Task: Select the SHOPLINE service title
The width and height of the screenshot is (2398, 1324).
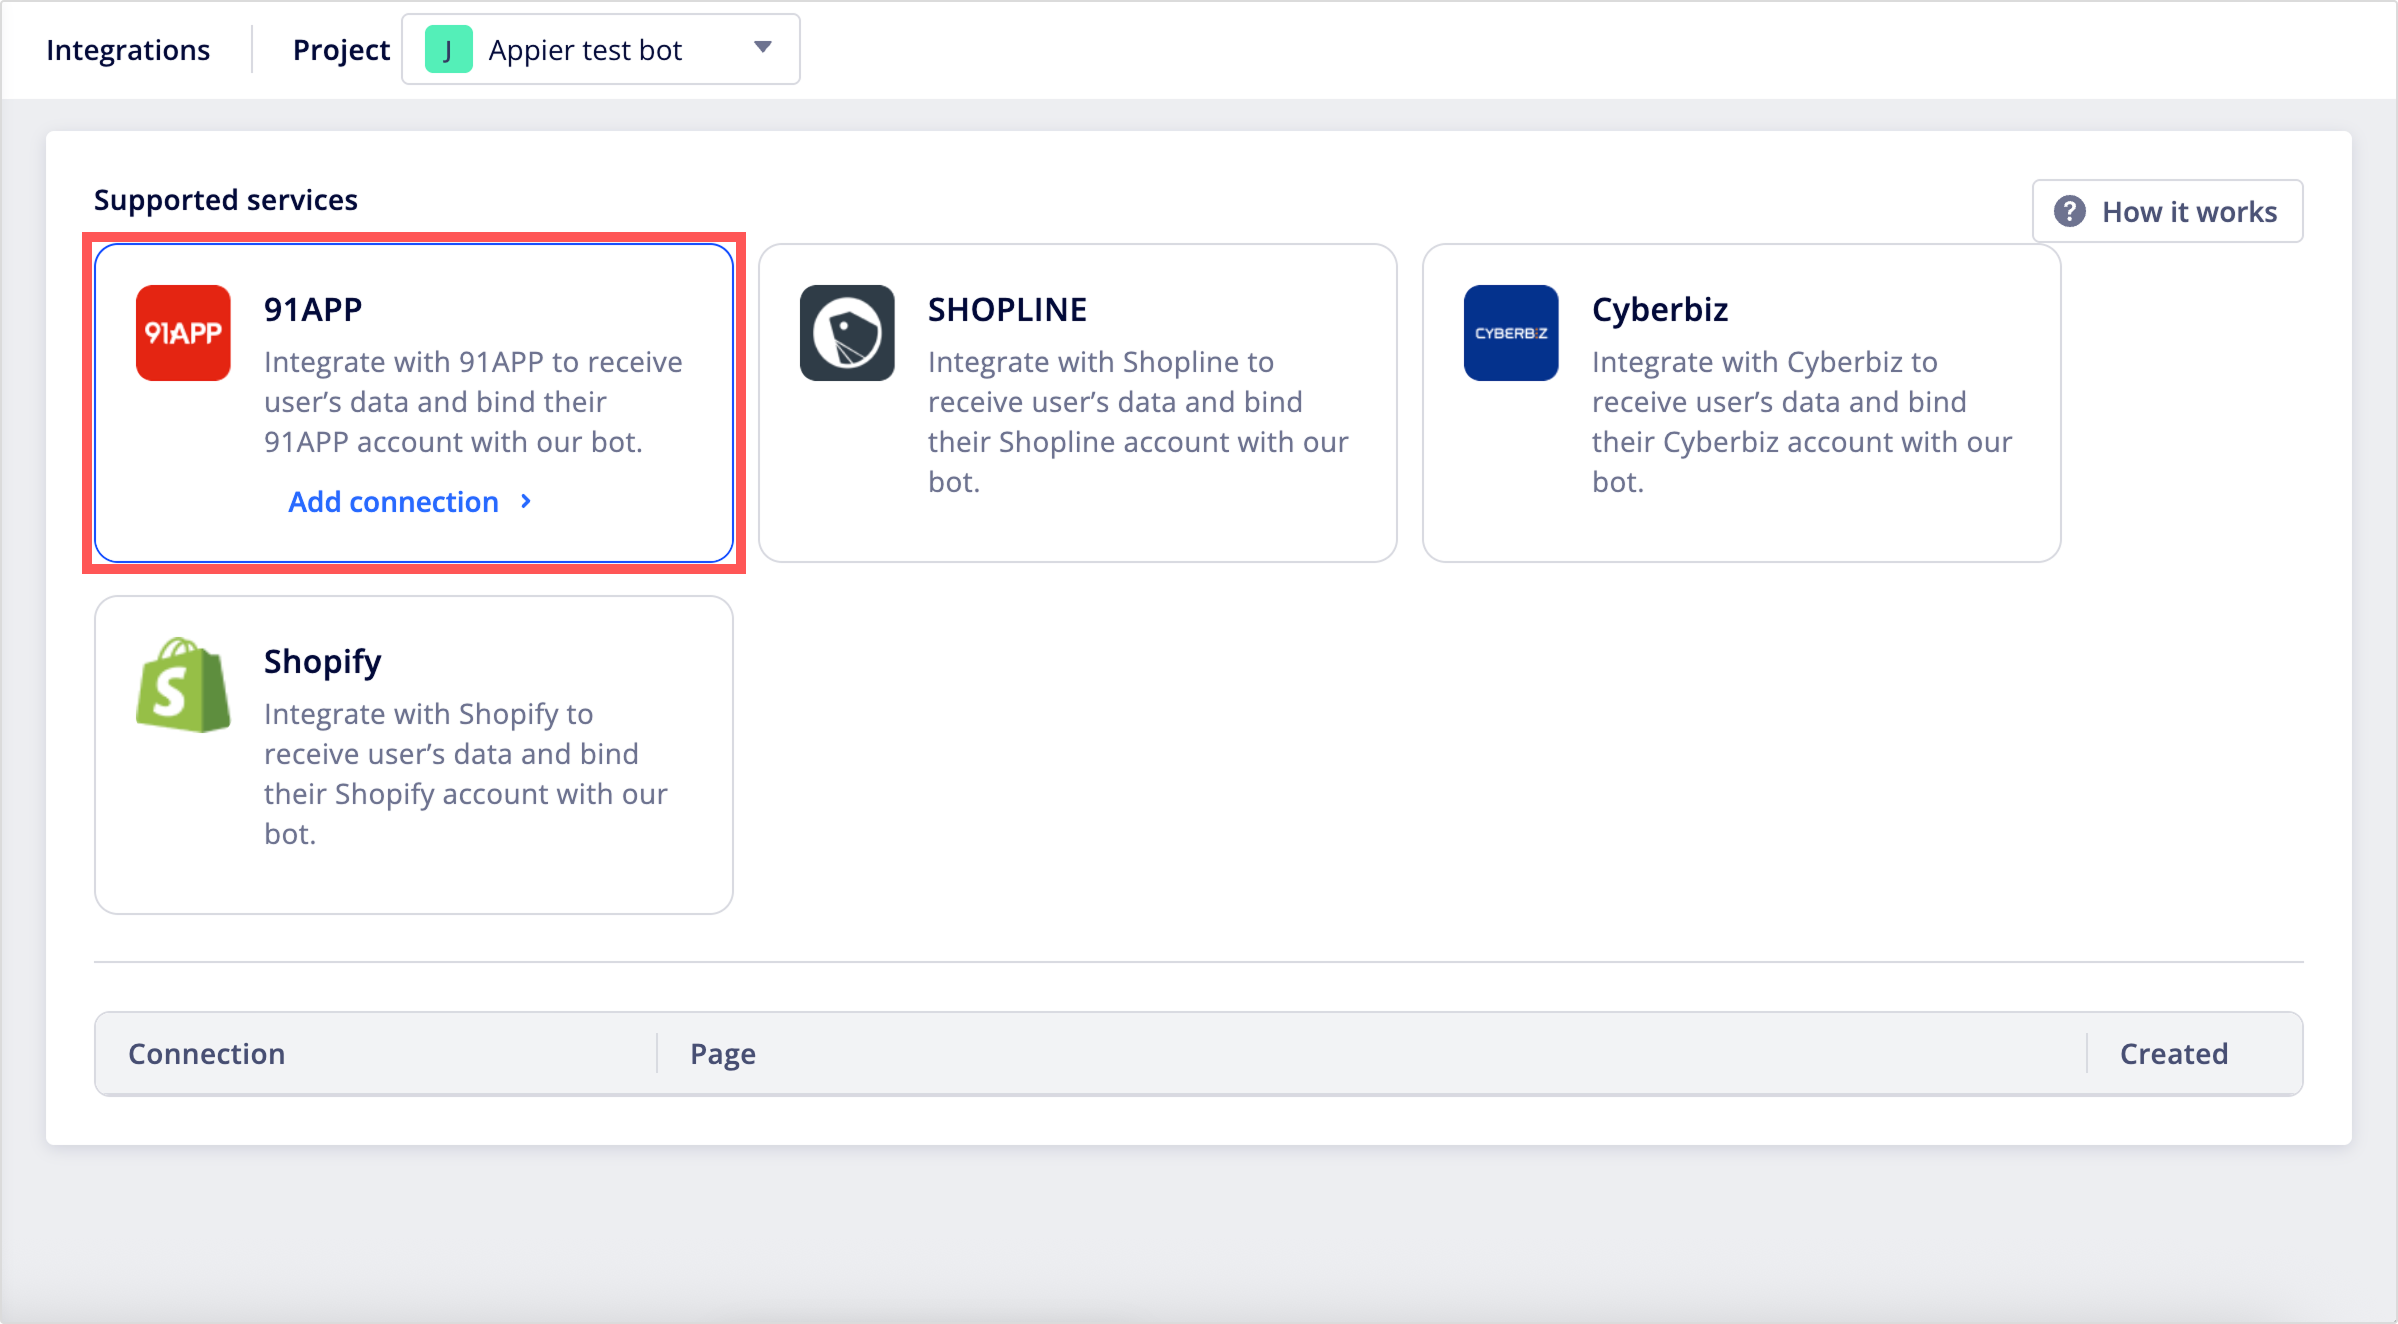Action: click(x=1007, y=310)
